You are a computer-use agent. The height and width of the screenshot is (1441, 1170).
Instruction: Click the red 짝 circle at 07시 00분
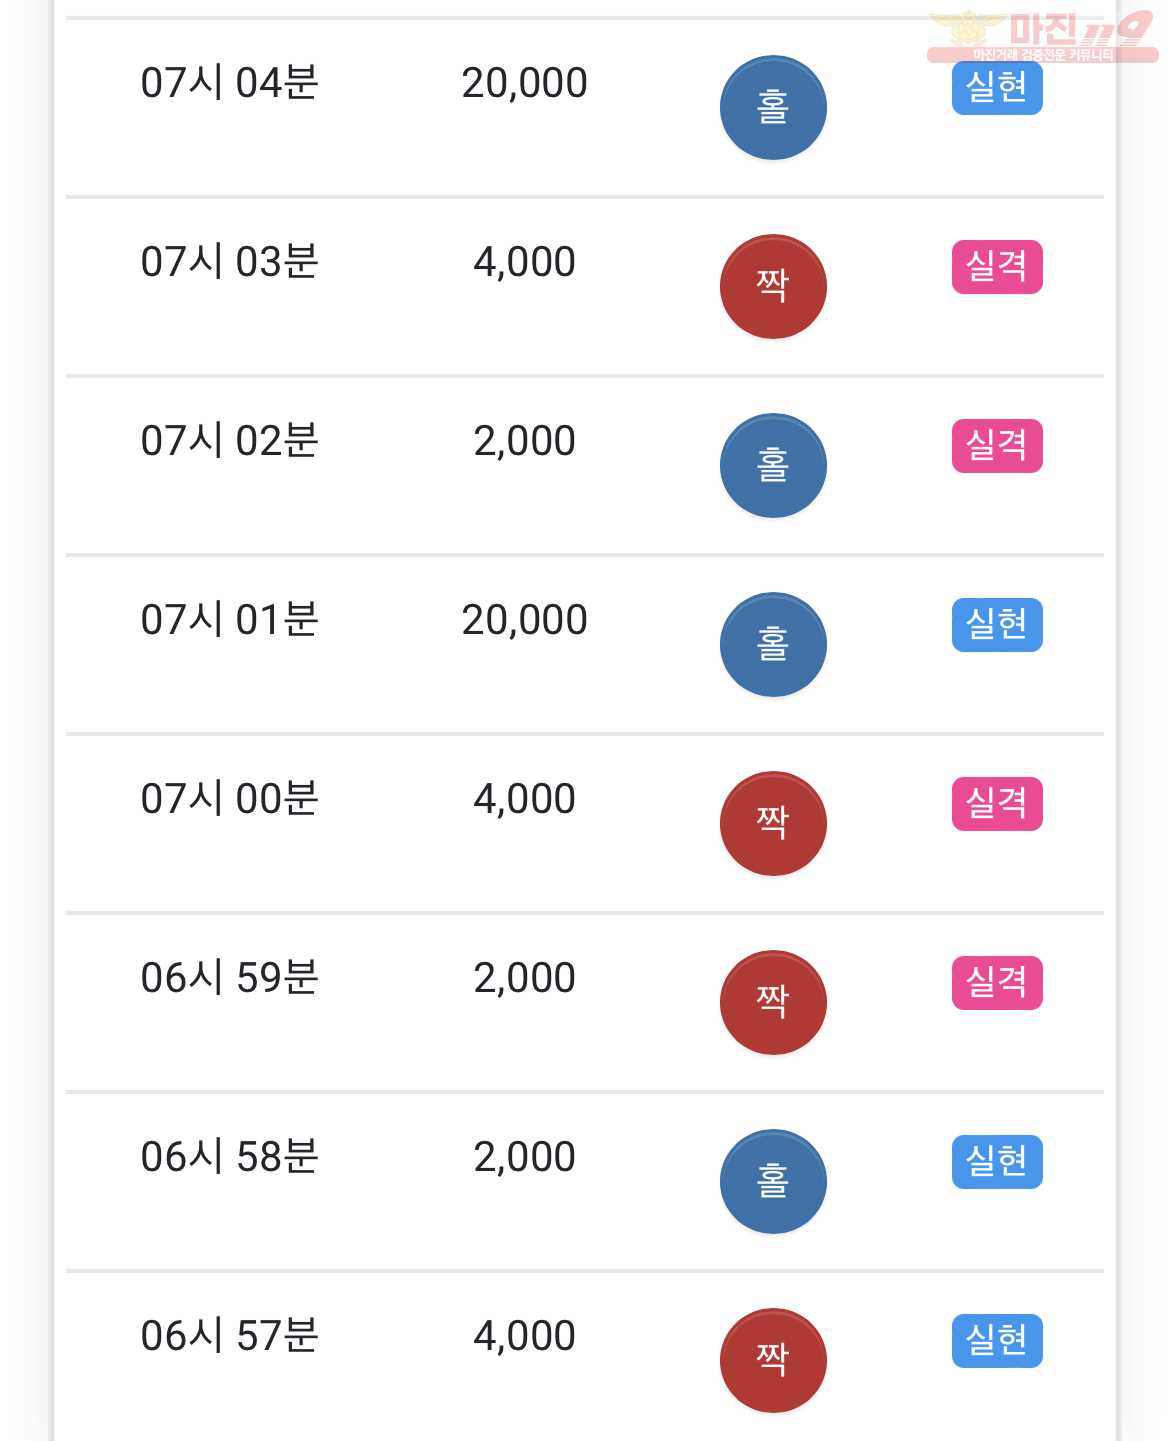point(773,823)
